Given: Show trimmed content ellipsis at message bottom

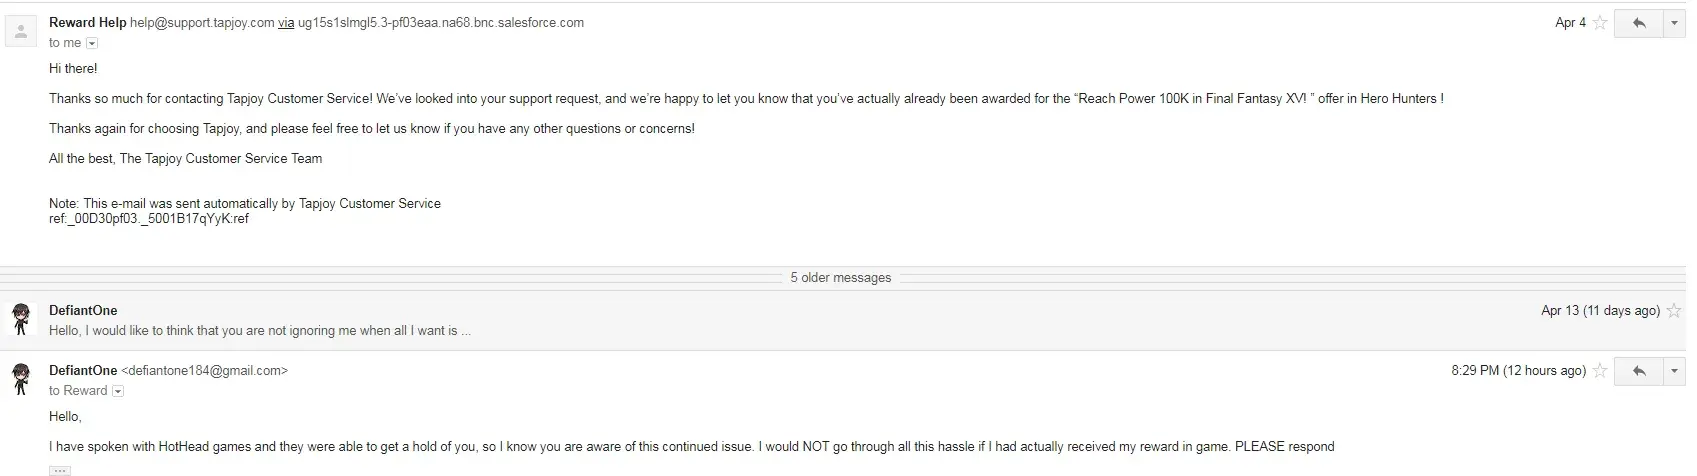Looking at the screenshot, I should click(x=60, y=470).
